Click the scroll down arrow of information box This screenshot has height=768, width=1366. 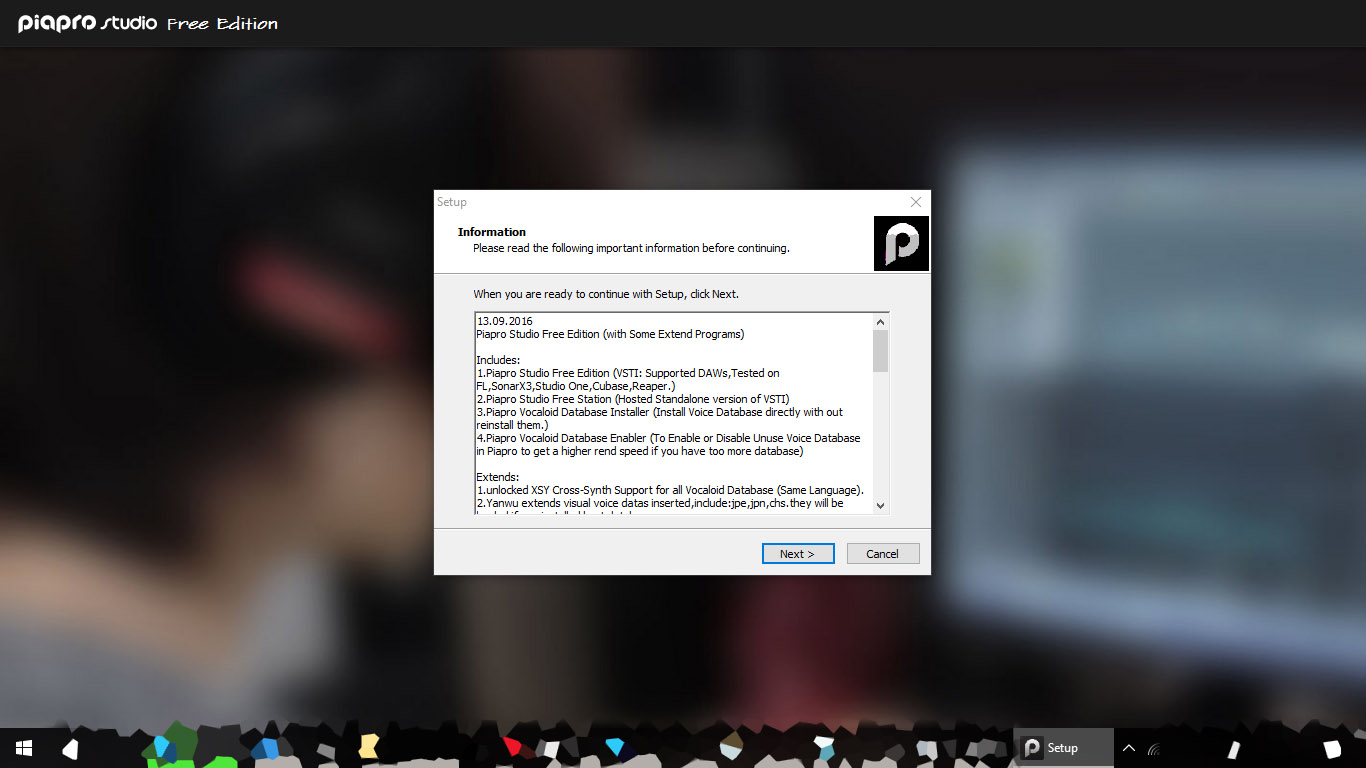(880, 506)
